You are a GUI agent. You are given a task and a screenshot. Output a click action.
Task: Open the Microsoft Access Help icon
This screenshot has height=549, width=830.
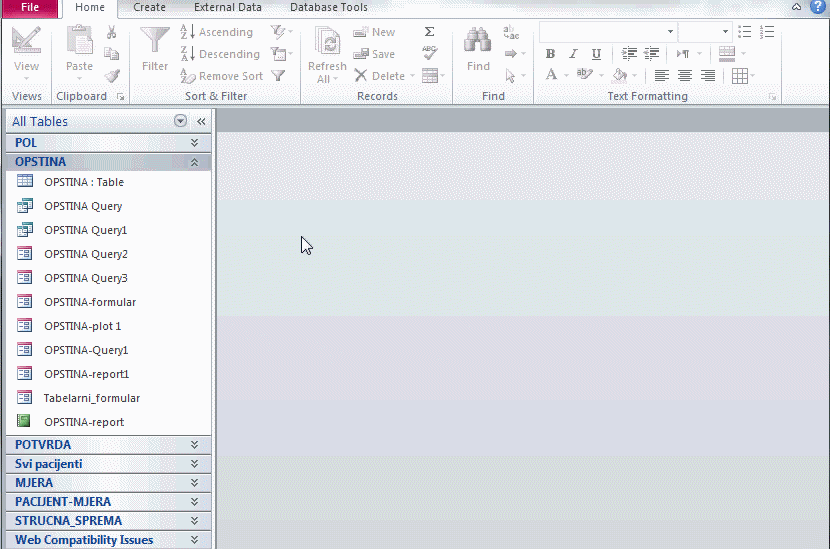point(817,7)
